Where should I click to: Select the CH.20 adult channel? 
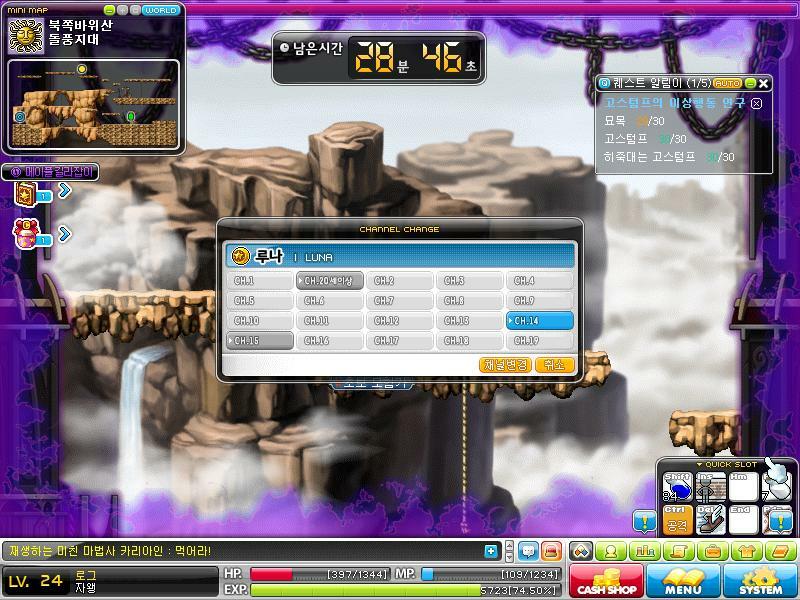click(330, 281)
